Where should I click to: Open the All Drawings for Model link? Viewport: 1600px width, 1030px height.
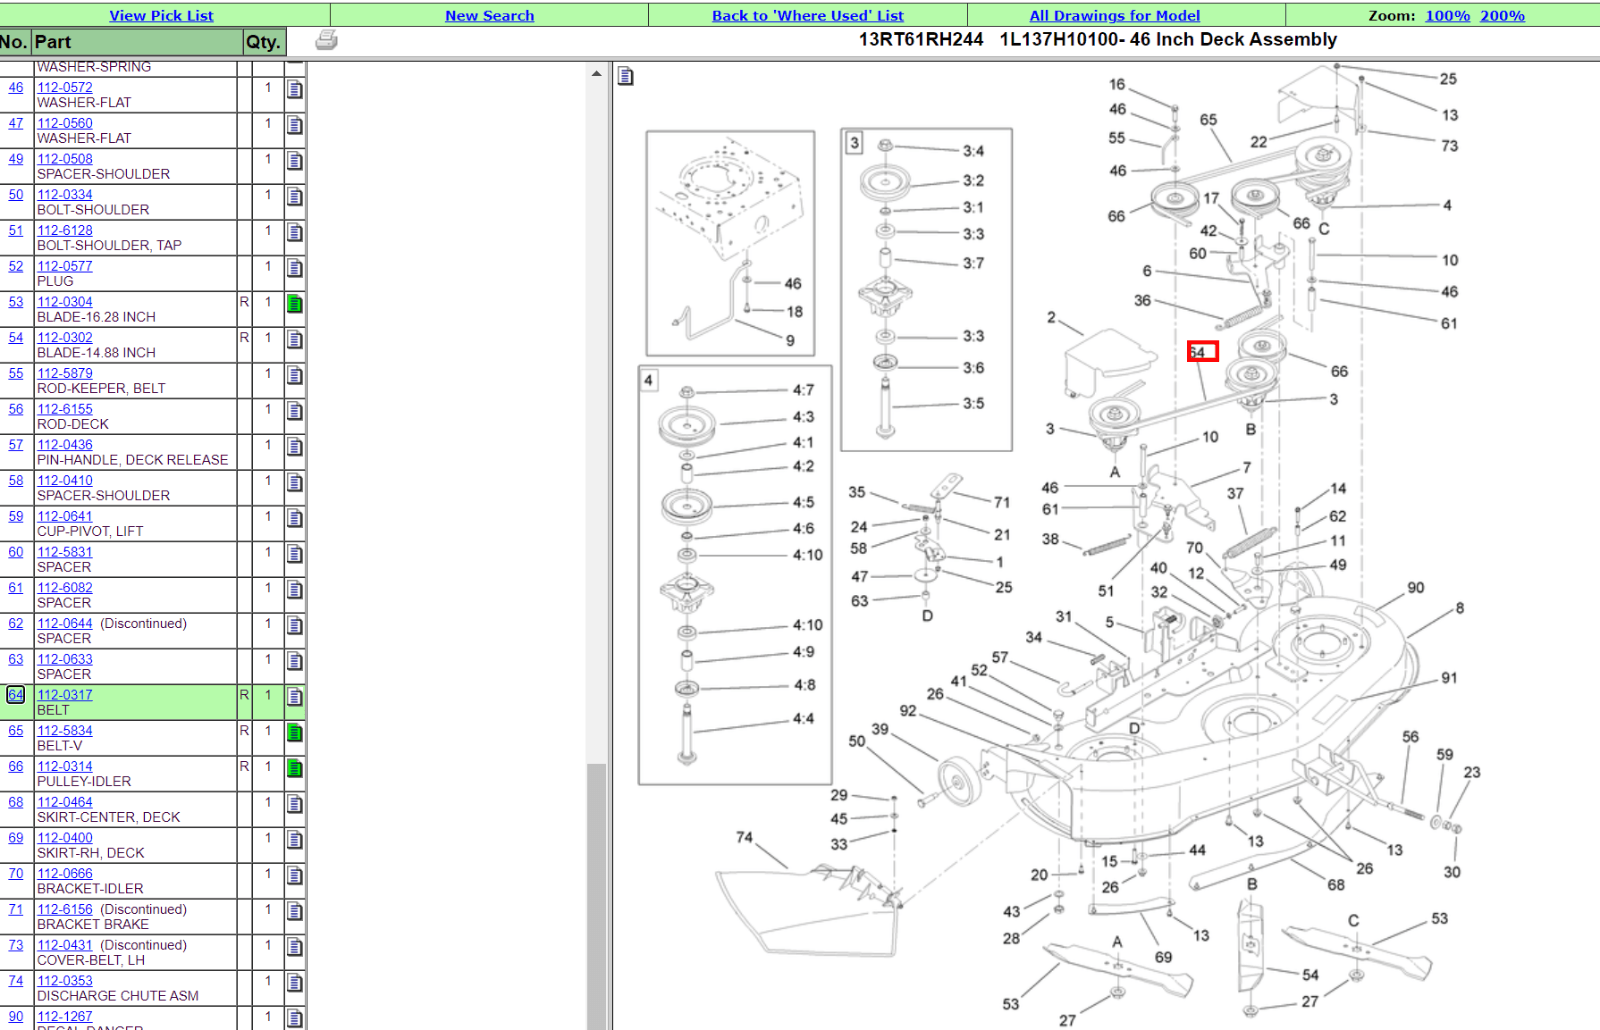(x=1114, y=16)
